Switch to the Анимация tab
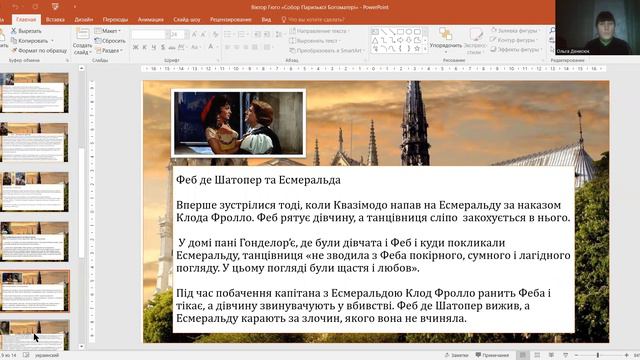The height and width of the screenshot is (360, 640). click(x=151, y=20)
